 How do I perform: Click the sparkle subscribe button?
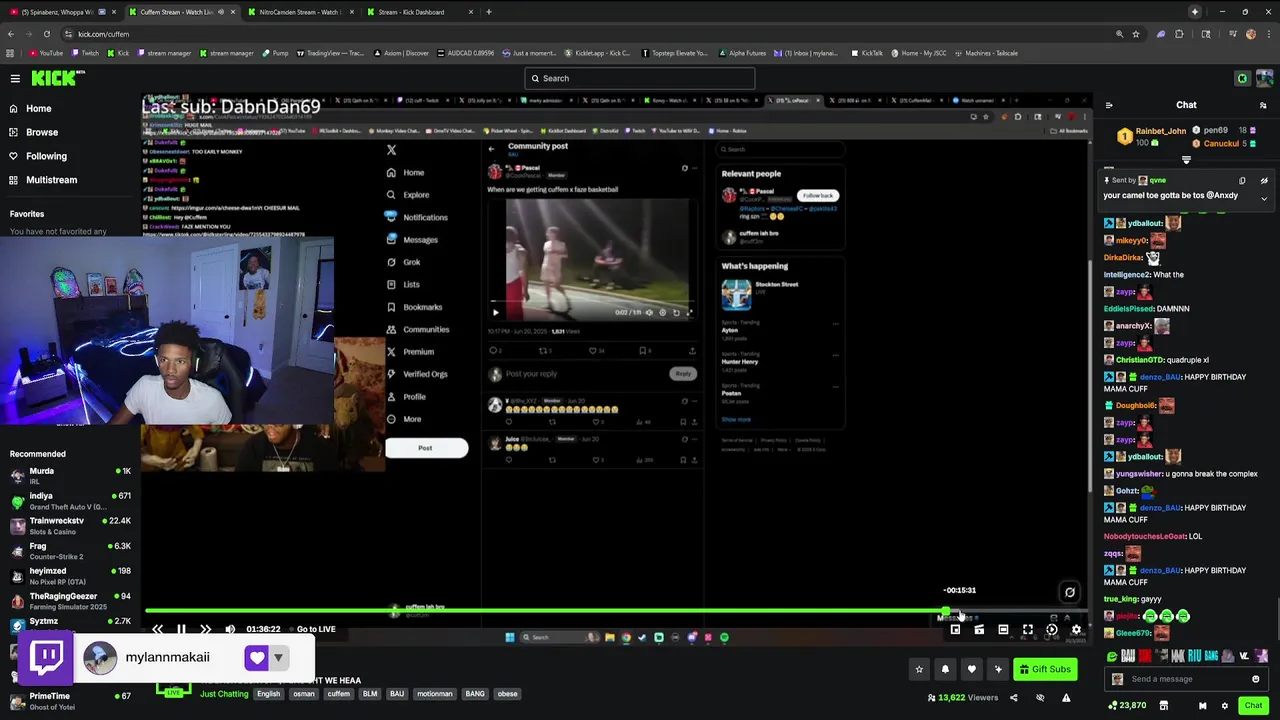click(997, 669)
